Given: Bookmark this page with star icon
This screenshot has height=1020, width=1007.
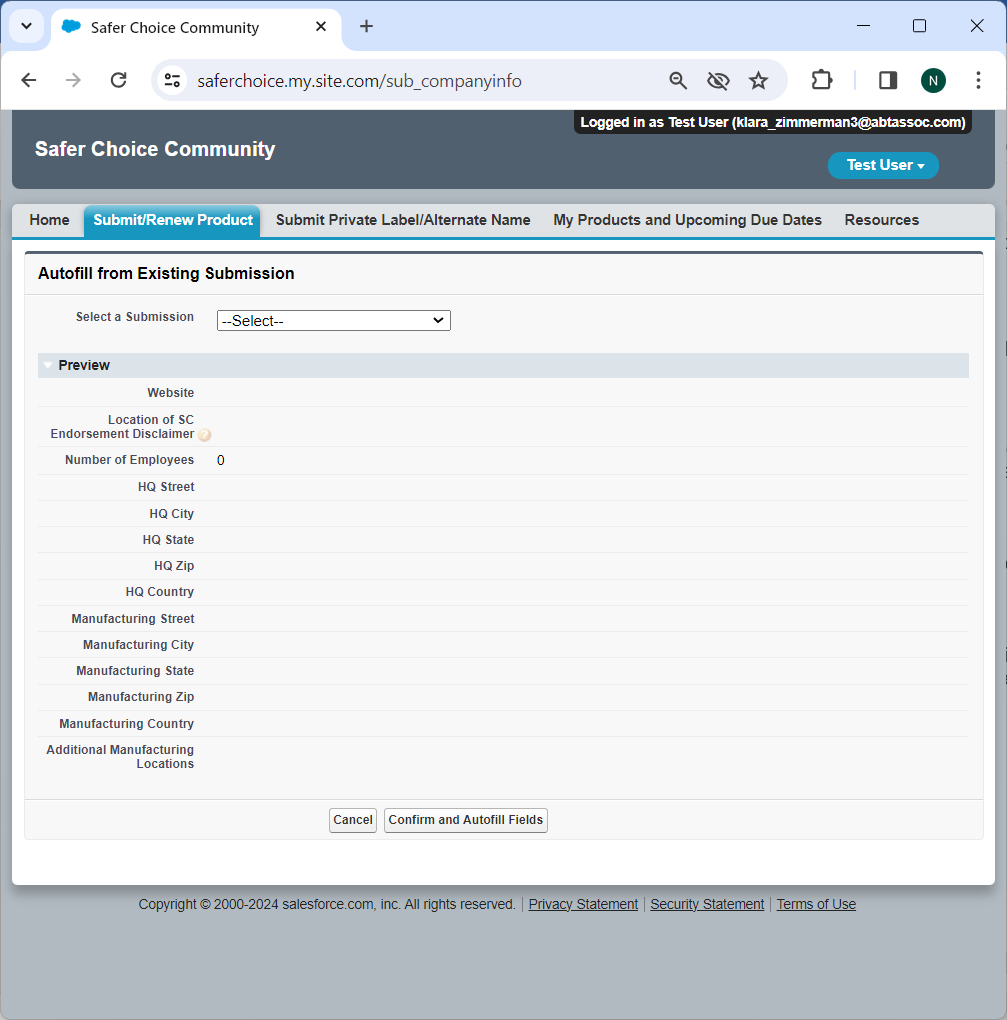Looking at the screenshot, I should (x=759, y=81).
